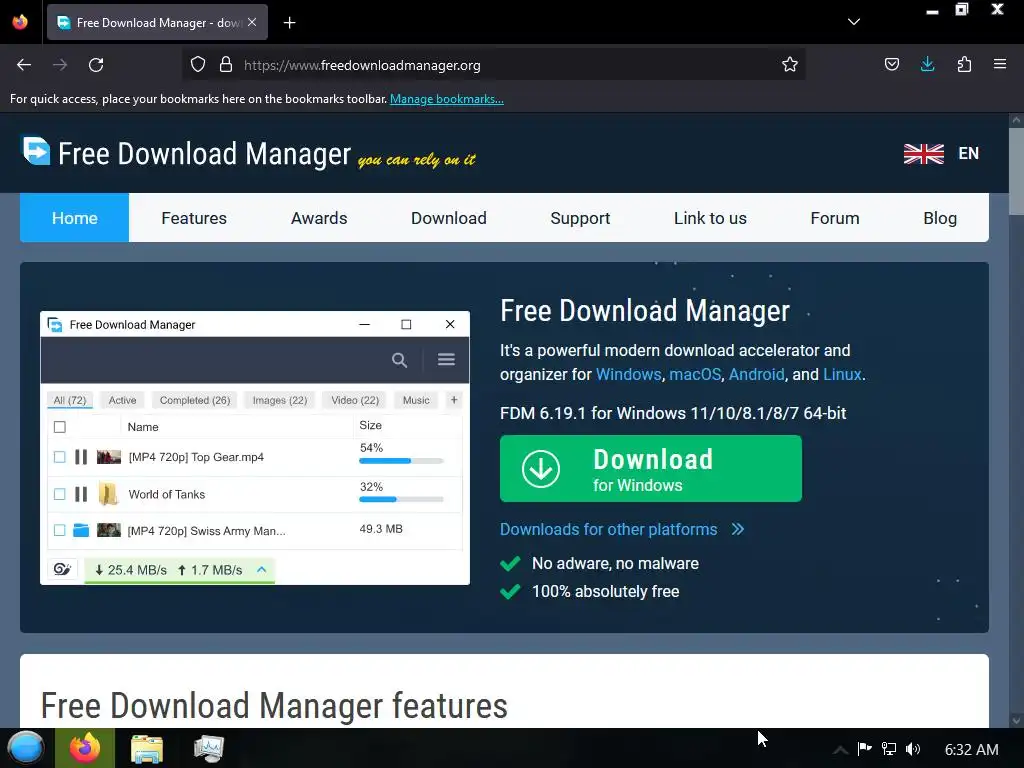Click the volume speaker tray icon
This screenshot has width=1024, height=768.
pyautogui.click(x=913, y=749)
